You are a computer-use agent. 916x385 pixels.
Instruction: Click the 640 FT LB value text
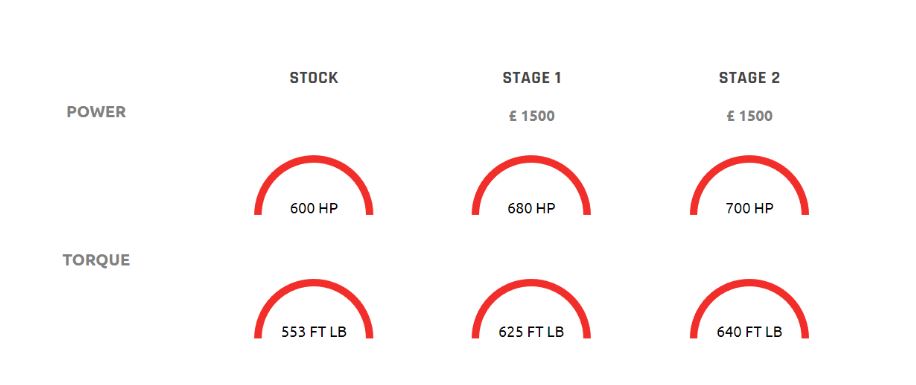(x=750, y=332)
